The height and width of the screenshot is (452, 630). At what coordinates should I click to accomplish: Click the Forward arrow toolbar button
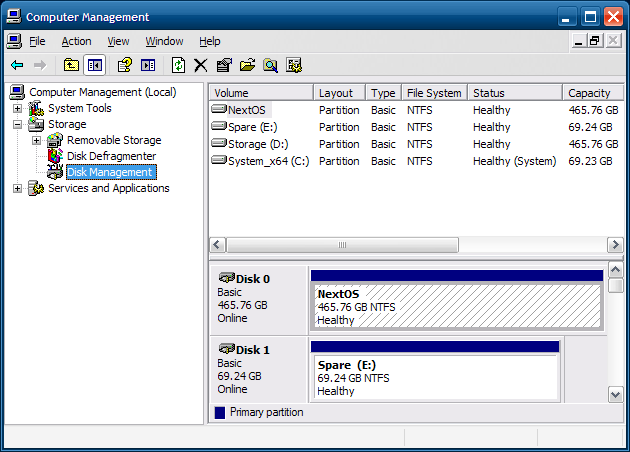[x=40, y=65]
